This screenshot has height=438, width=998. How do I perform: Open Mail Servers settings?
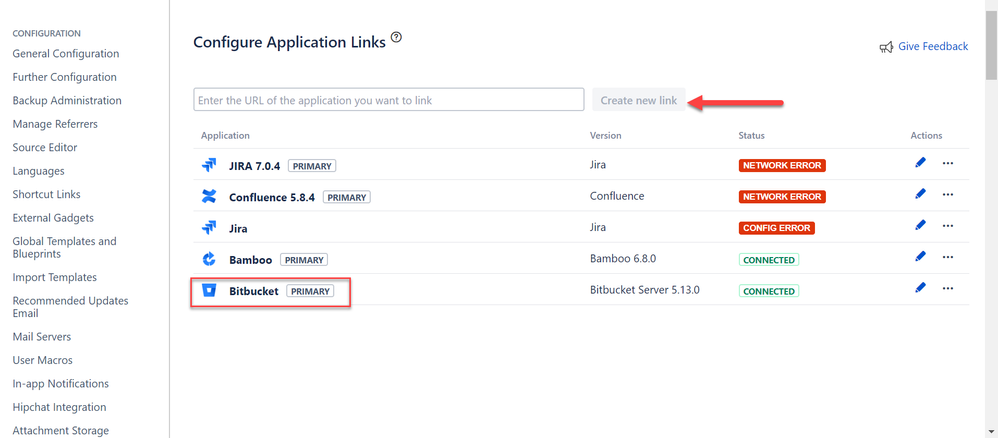(42, 337)
